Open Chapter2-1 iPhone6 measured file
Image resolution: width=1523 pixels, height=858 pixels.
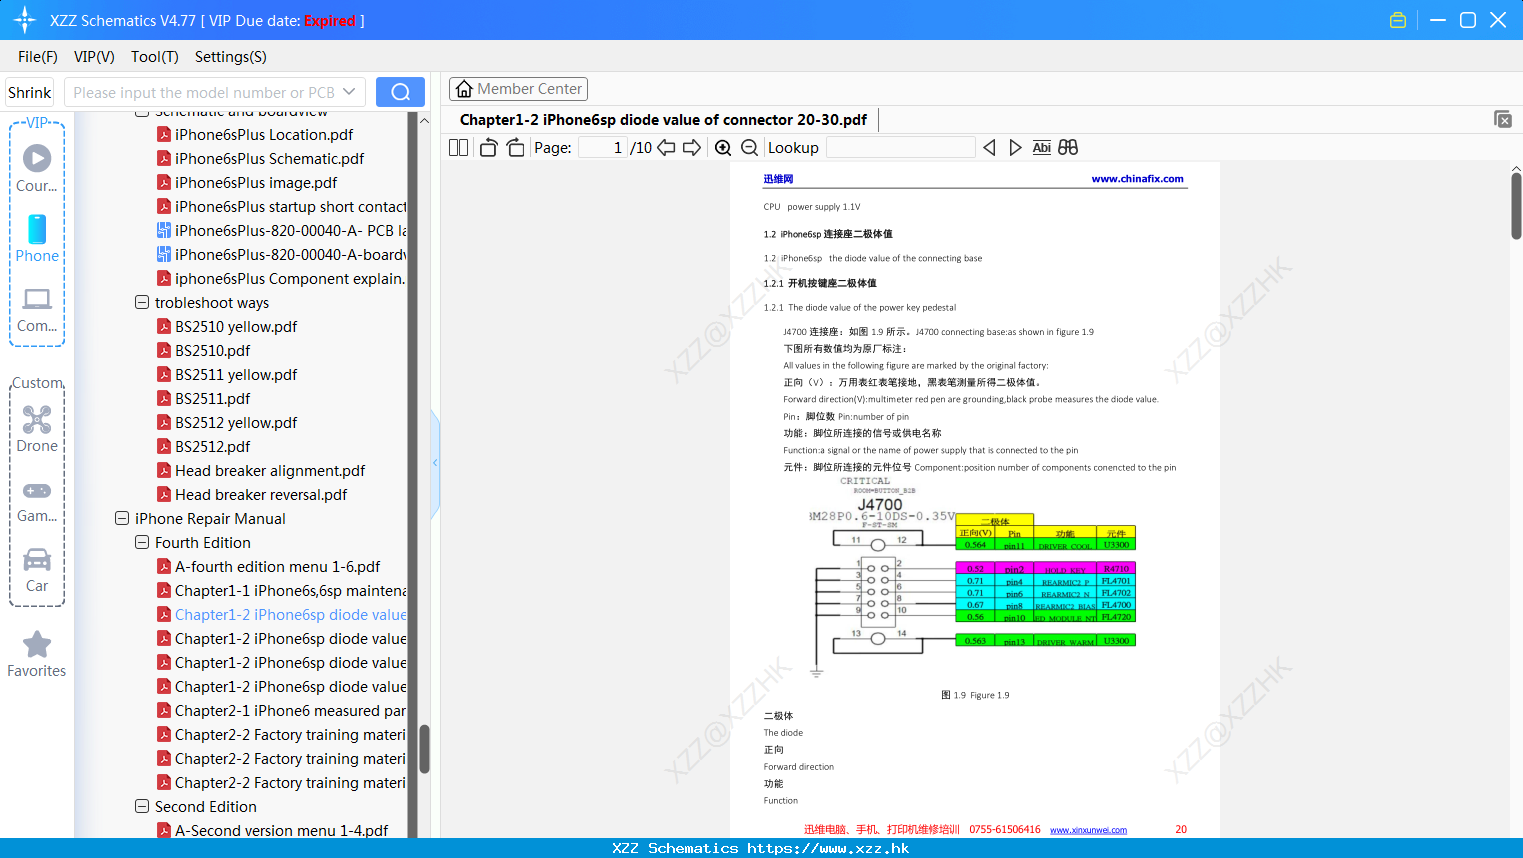[x=282, y=710]
